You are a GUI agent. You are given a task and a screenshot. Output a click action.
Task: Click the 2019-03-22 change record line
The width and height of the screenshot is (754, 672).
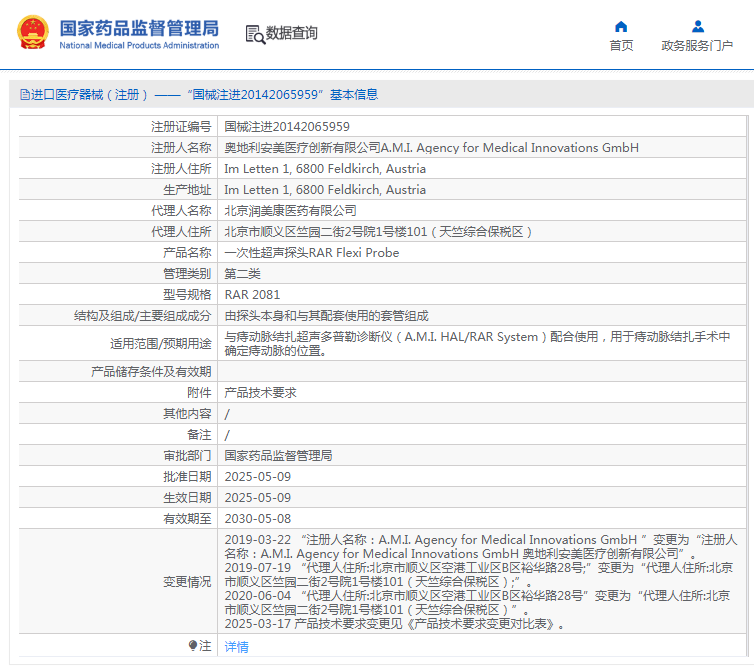click(480, 546)
